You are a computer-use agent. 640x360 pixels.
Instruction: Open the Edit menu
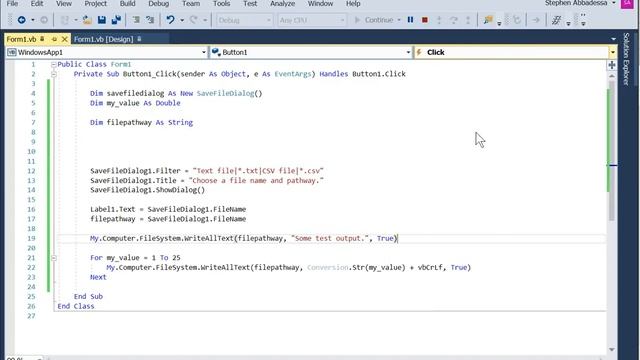(x=37, y=4)
